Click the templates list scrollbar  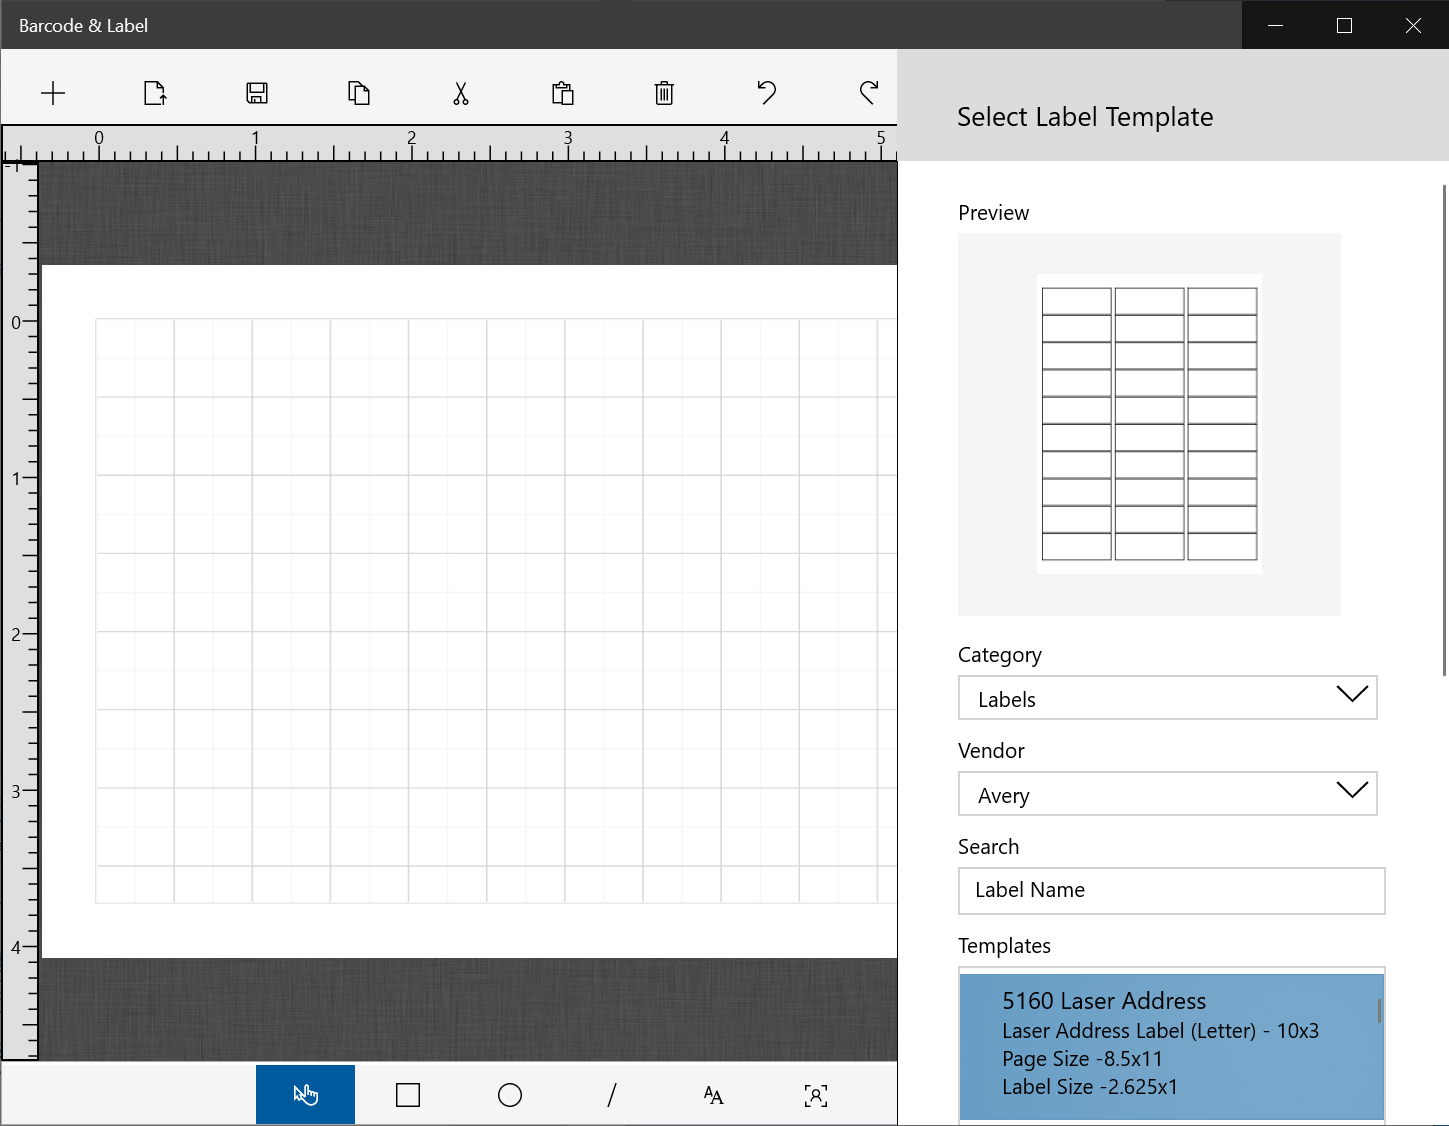1380,1010
